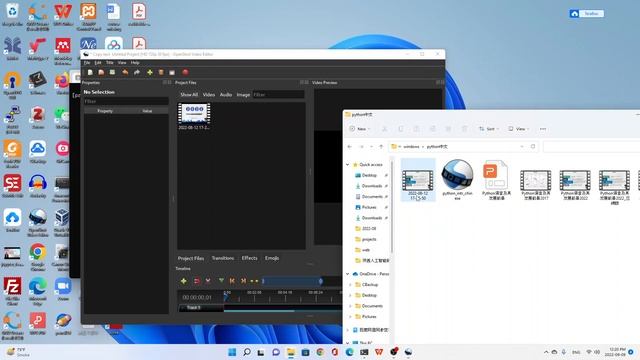
Task: Click New Project icon in OpenShot toolbar
Action: [90, 72]
